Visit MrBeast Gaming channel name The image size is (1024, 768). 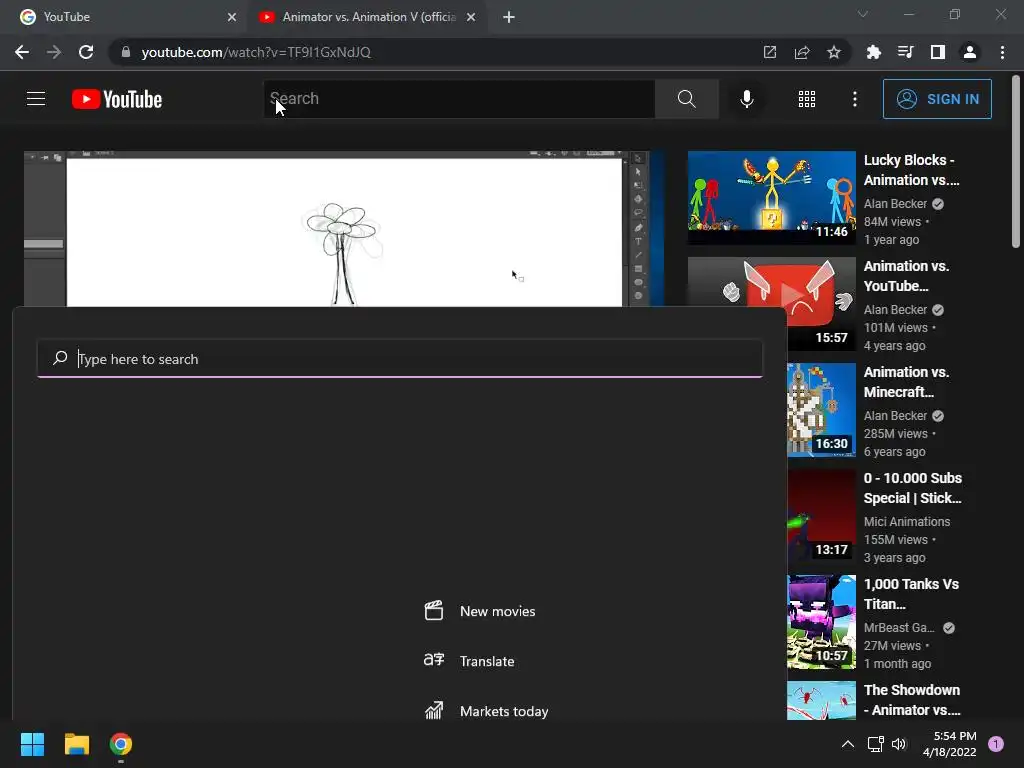pyautogui.click(x=899, y=628)
